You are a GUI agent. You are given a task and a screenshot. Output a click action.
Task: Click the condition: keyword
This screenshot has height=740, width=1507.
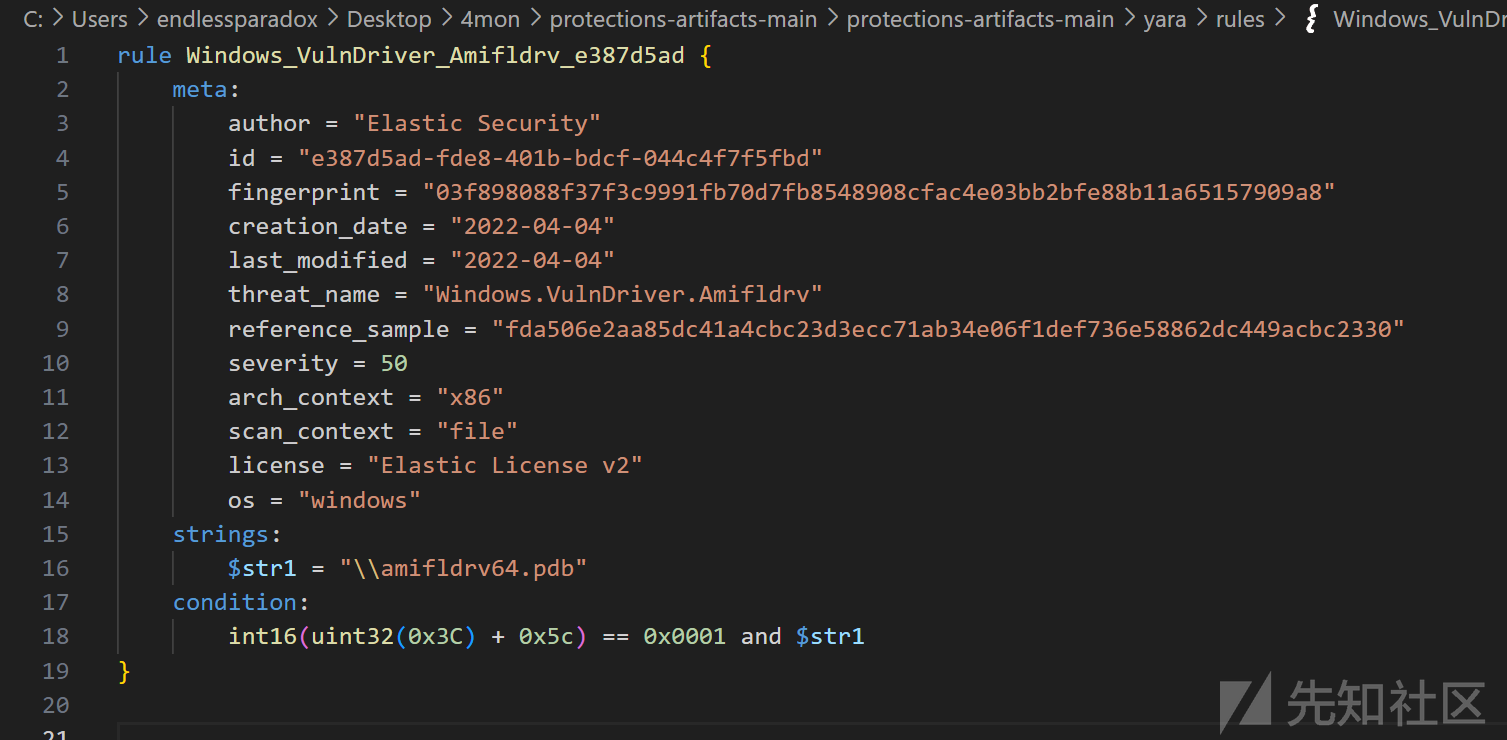pyautogui.click(x=241, y=602)
